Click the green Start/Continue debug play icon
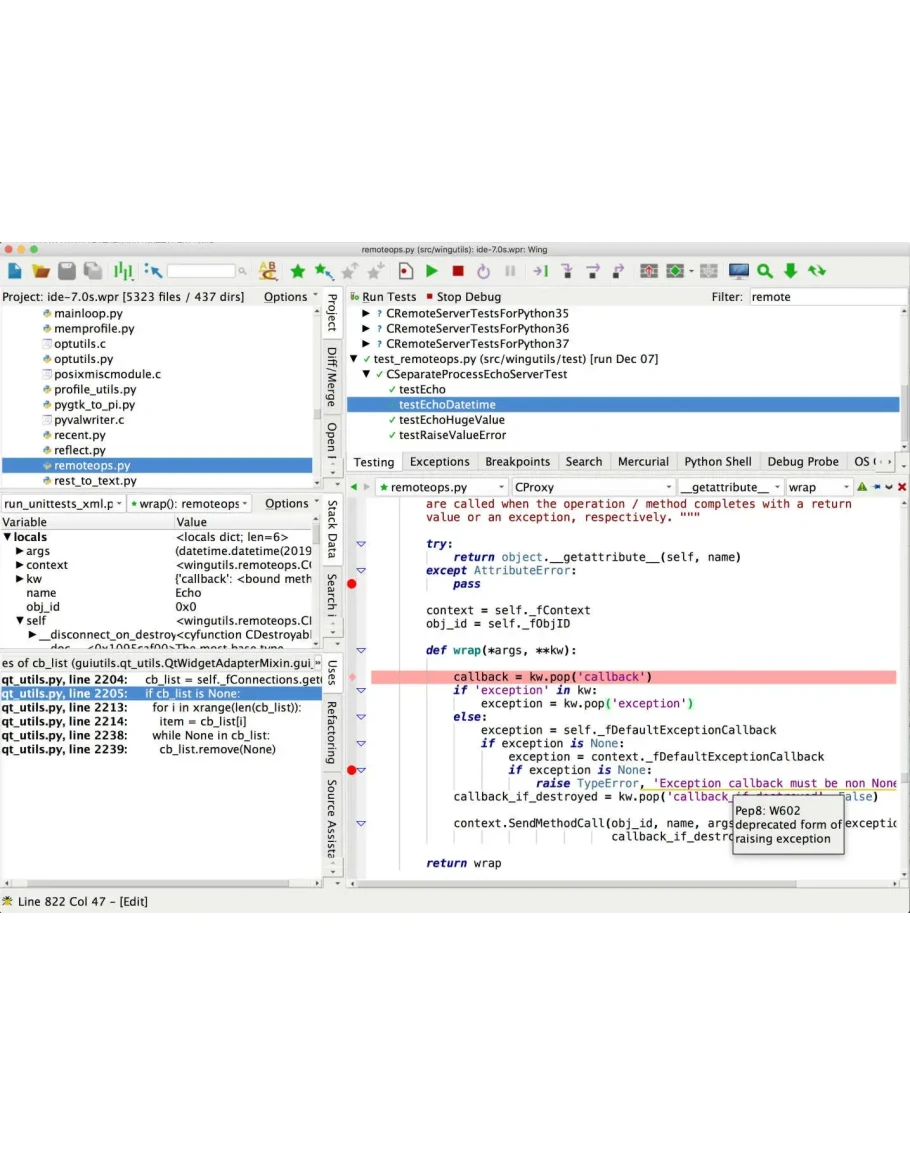 coord(432,271)
